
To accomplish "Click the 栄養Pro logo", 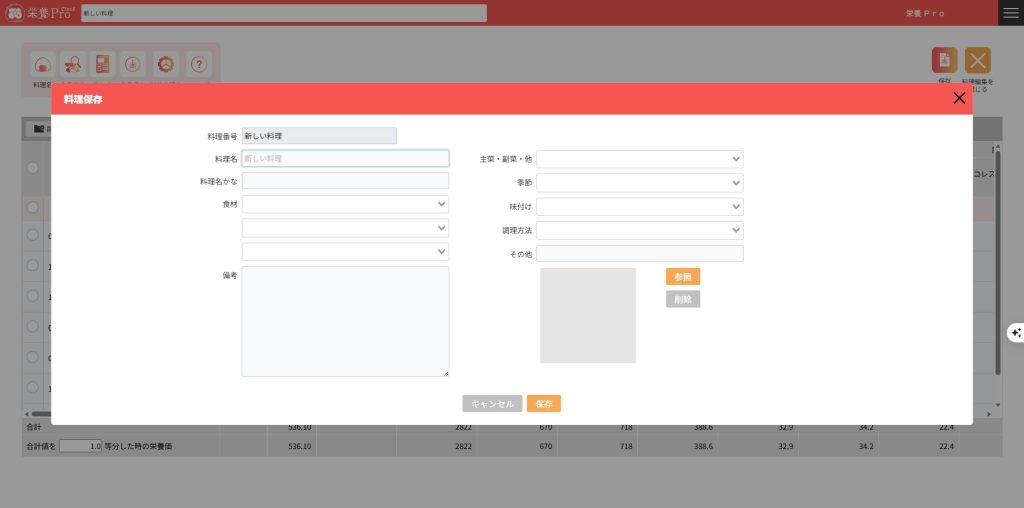I will pyautogui.click(x=40, y=12).
